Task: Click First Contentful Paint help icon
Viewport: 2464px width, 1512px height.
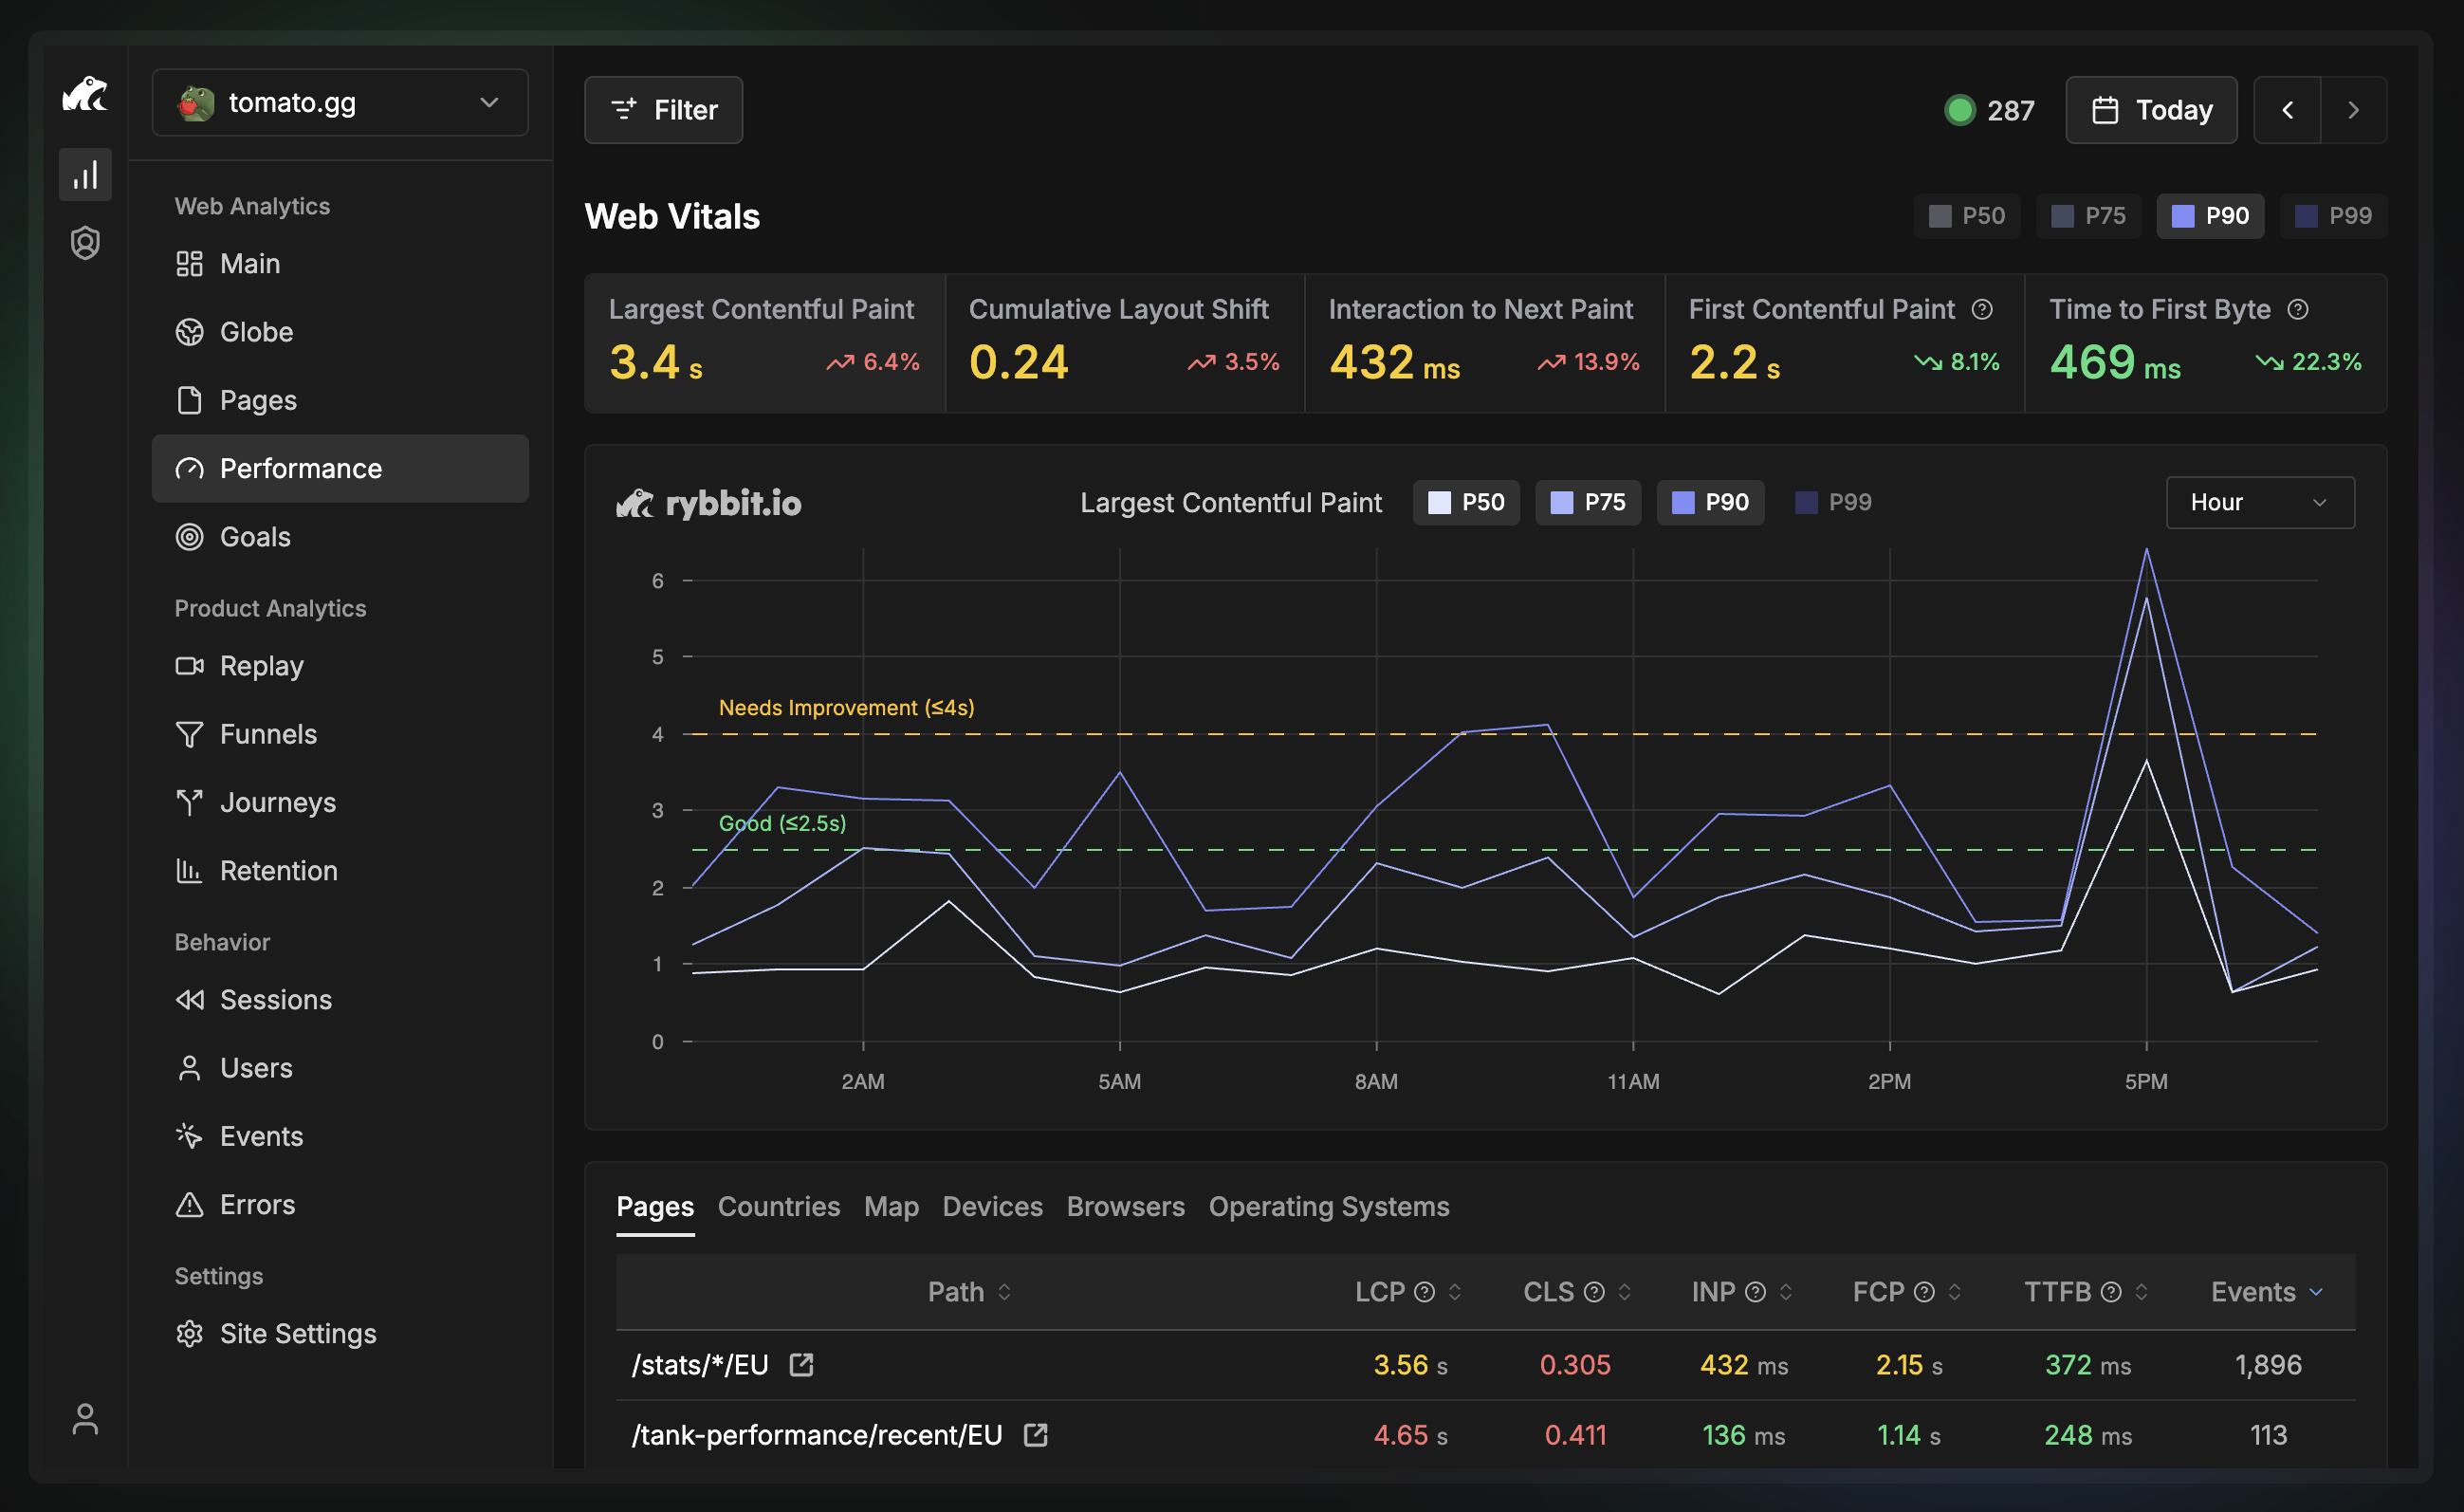Action: (x=1982, y=309)
